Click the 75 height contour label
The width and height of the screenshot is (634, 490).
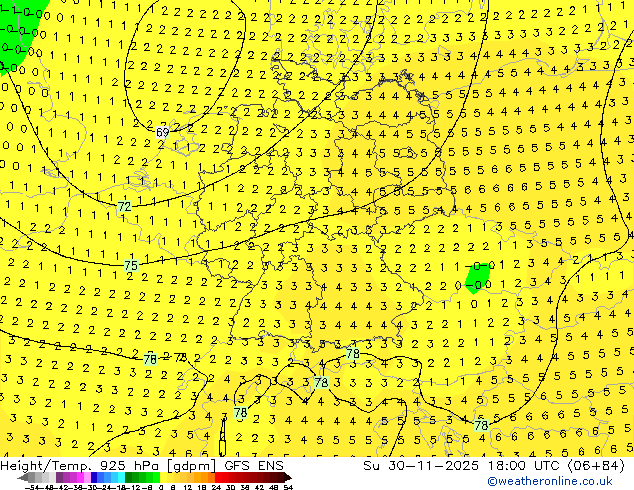131,266
